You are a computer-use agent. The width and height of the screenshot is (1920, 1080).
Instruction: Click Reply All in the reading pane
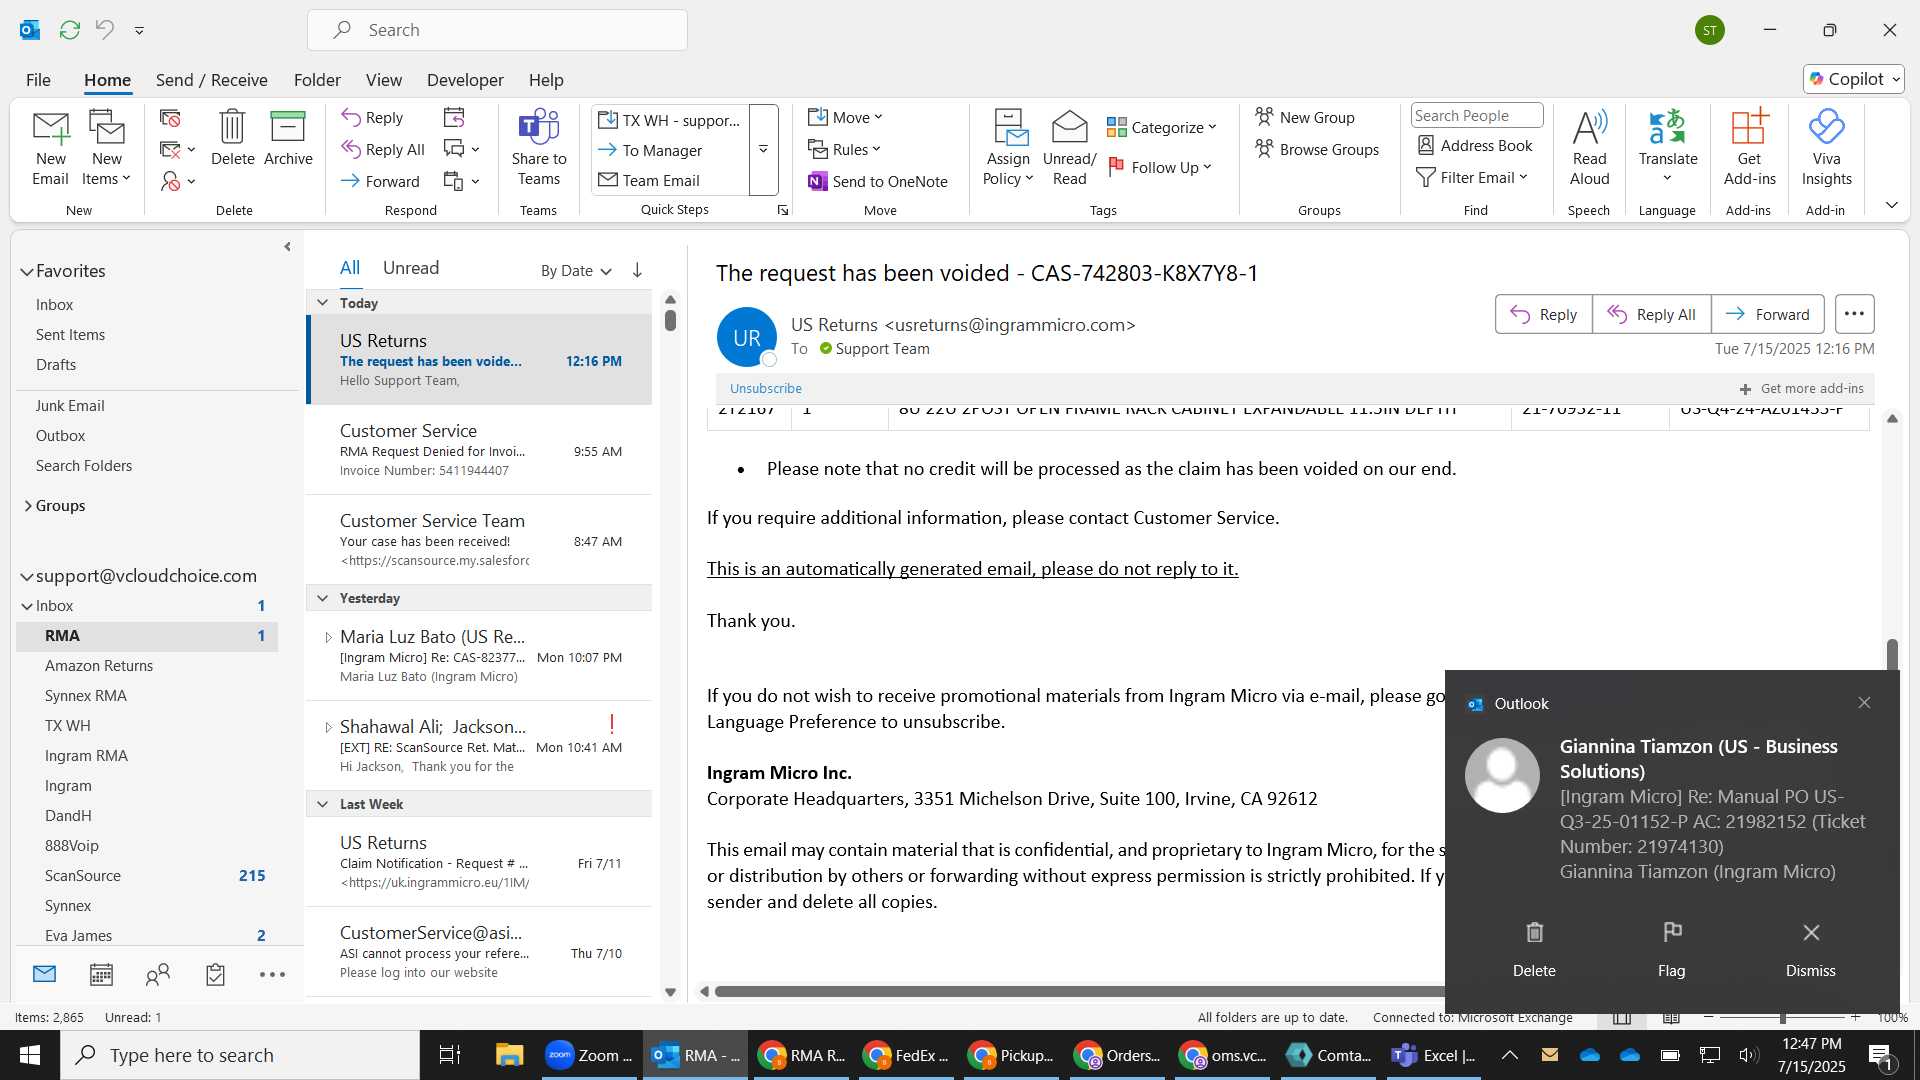click(x=1651, y=314)
